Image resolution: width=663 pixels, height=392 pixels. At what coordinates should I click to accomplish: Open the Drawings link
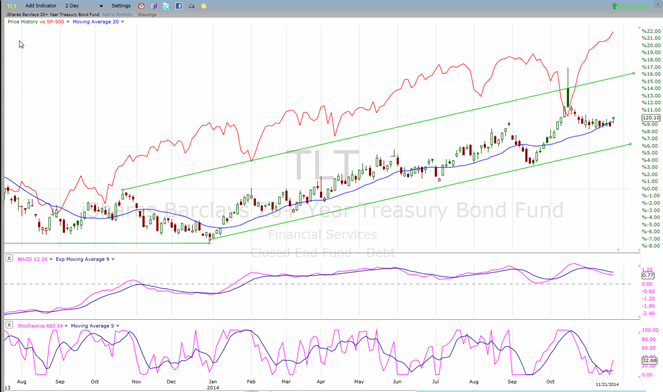tap(147, 15)
